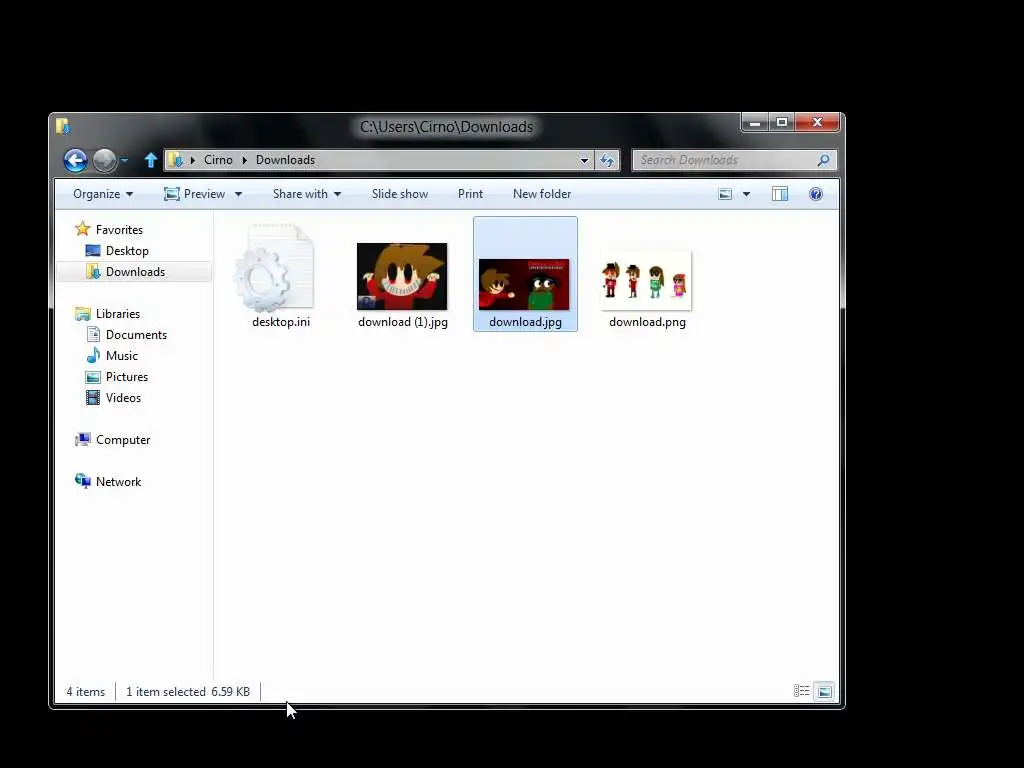
Task: Open the Pictures library
Action: click(127, 377)
